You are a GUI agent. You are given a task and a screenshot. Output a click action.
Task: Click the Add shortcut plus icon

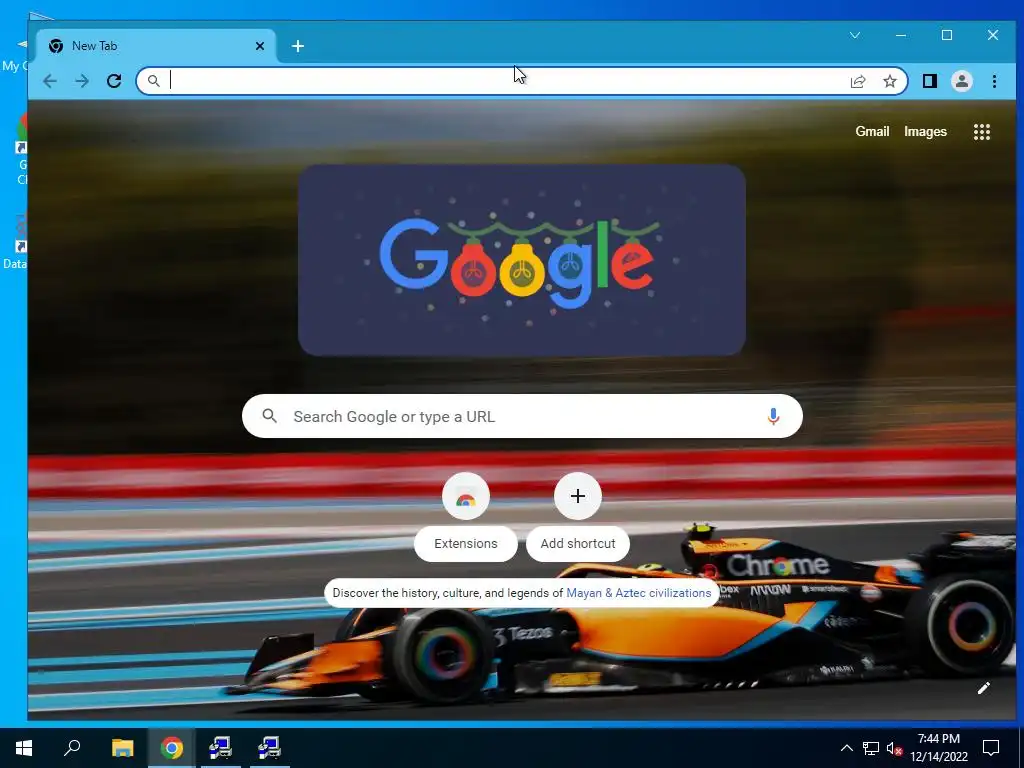(x=578, y=496)
